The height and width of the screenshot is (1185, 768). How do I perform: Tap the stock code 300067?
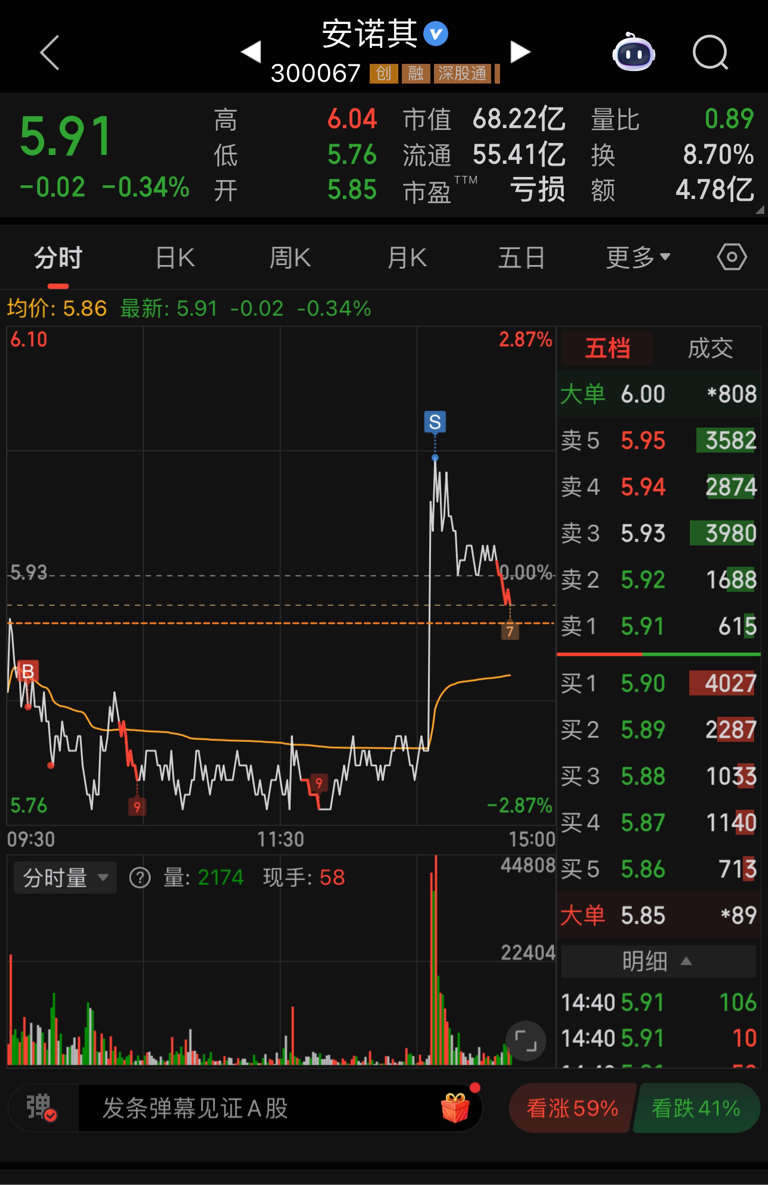pos(316,73)
